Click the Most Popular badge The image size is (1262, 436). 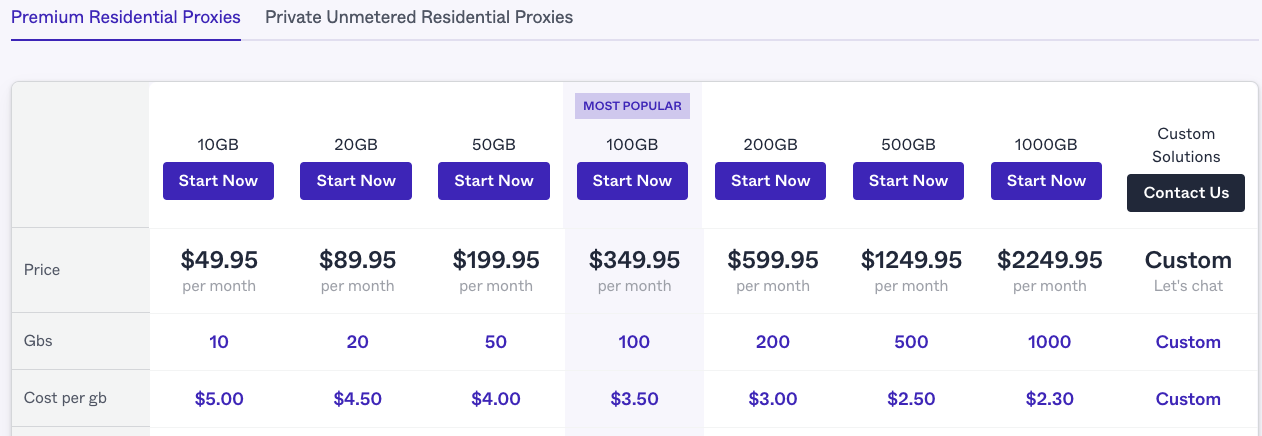pos(633,106)
